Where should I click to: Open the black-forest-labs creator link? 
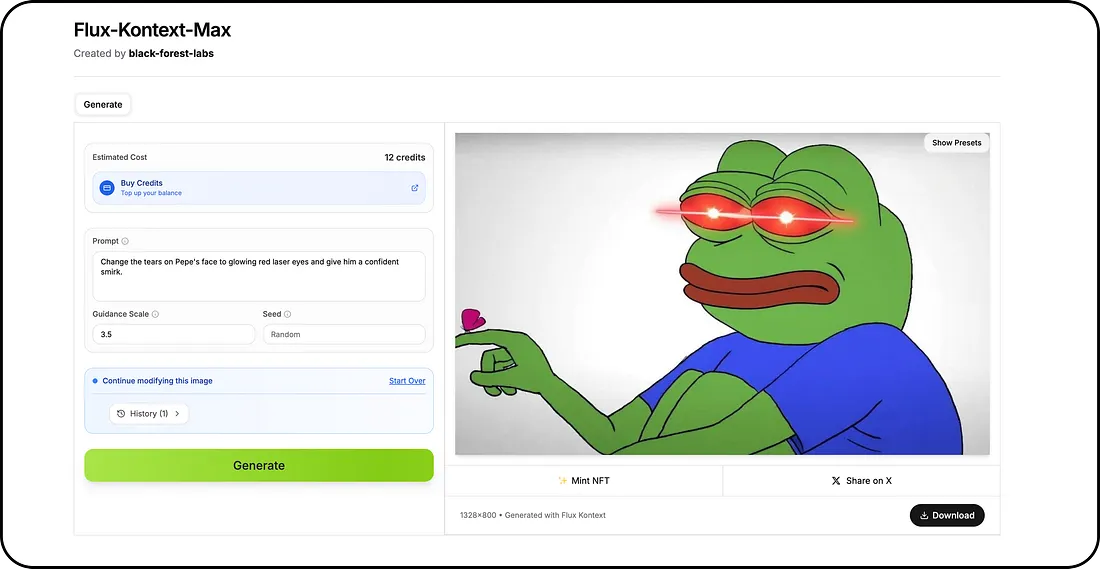[x=171, y=53]
